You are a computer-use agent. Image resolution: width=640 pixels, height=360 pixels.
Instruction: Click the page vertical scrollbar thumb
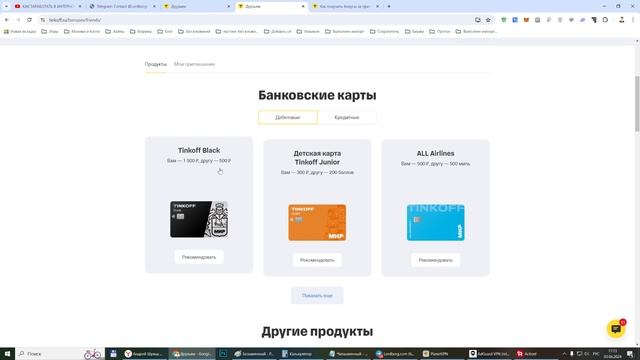pyautogui.click(x=637, y=104)
